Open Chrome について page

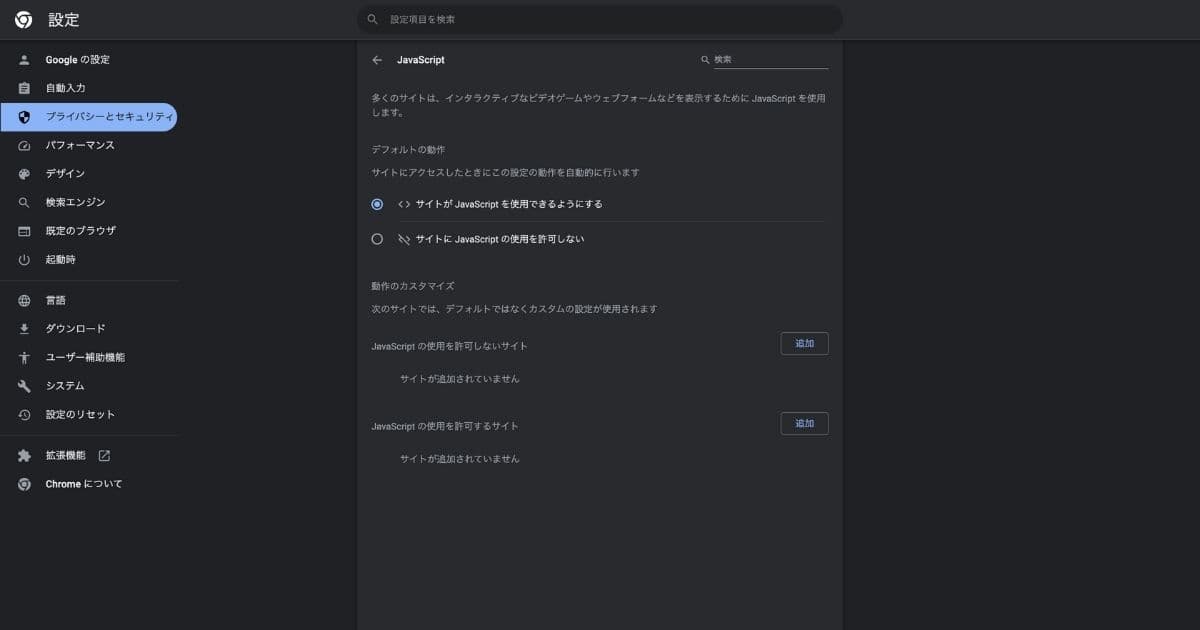(89, 484)
